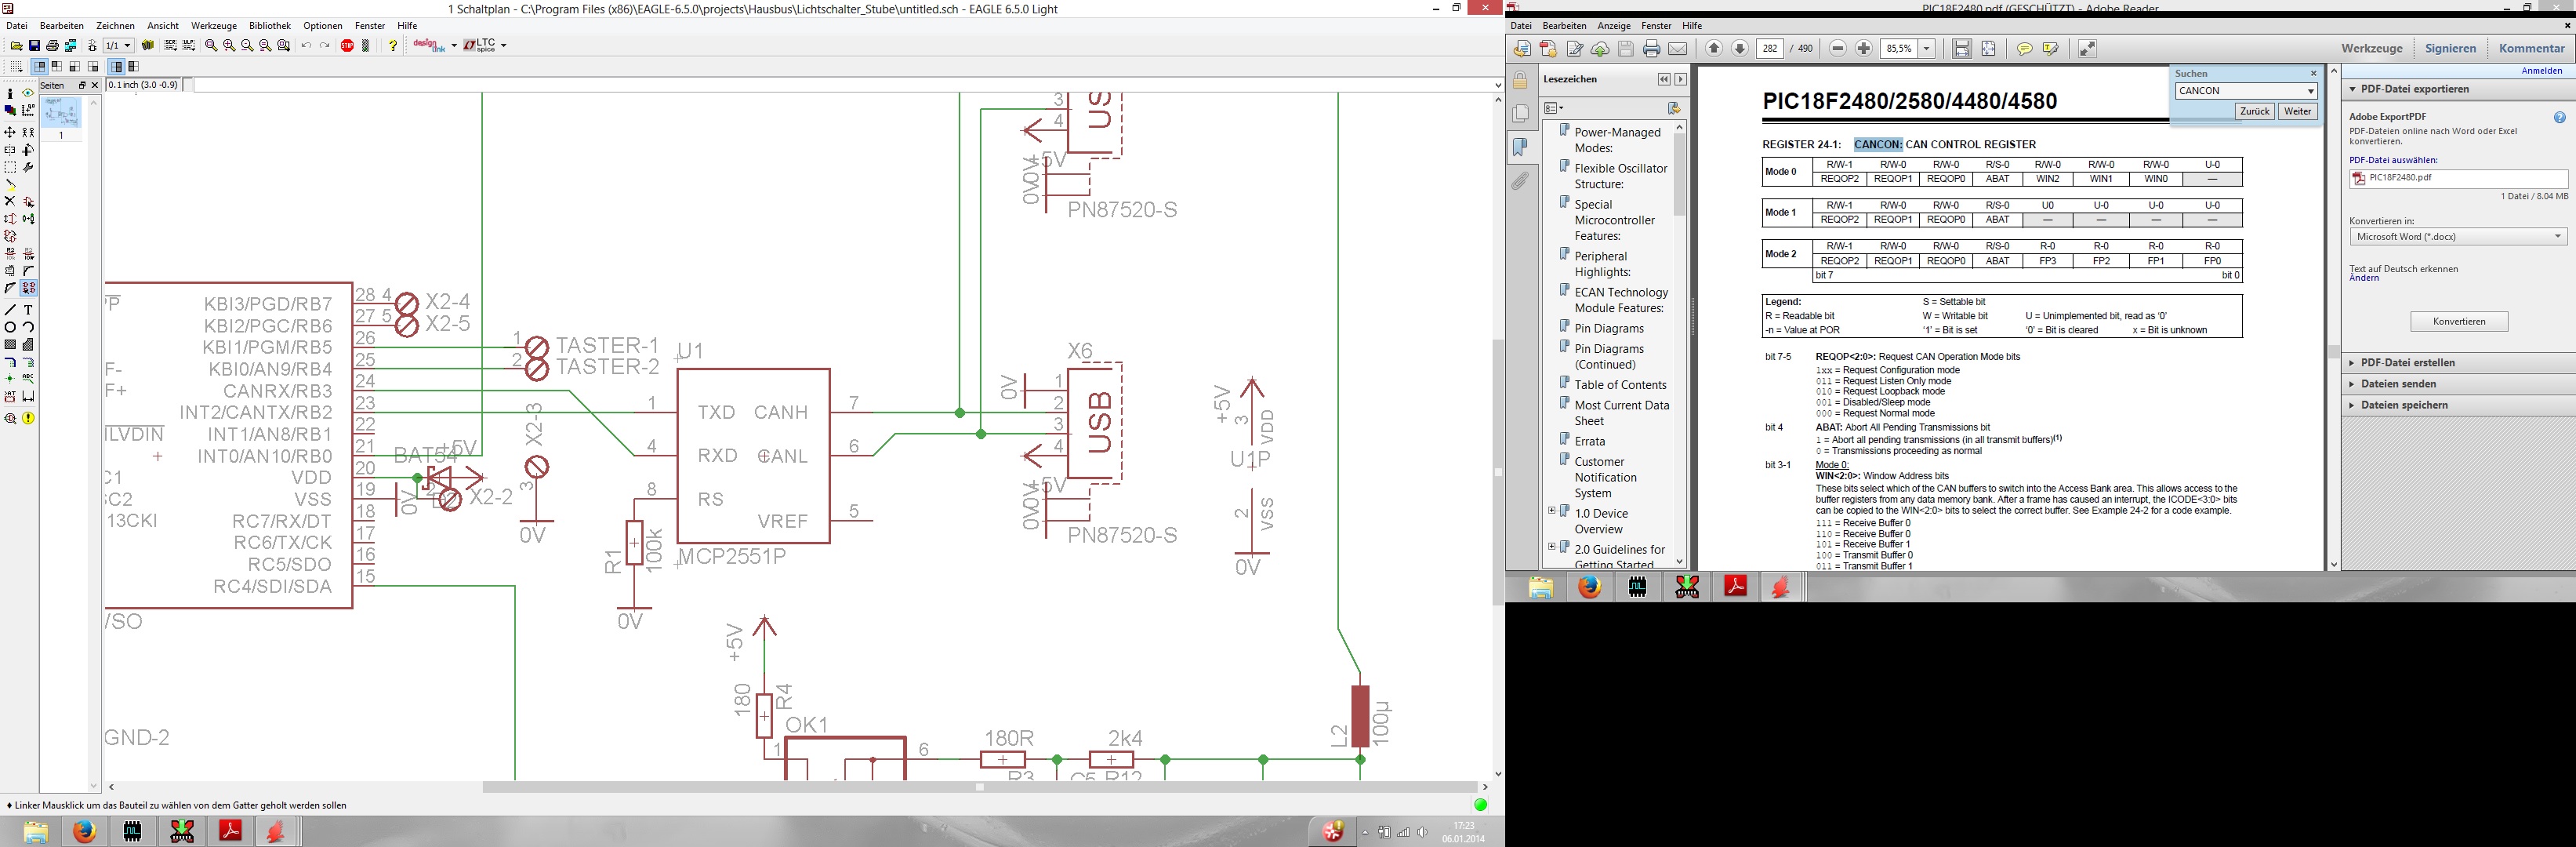Select the Info tool in EAGLE
The image size is (2576, 847).
10,93
